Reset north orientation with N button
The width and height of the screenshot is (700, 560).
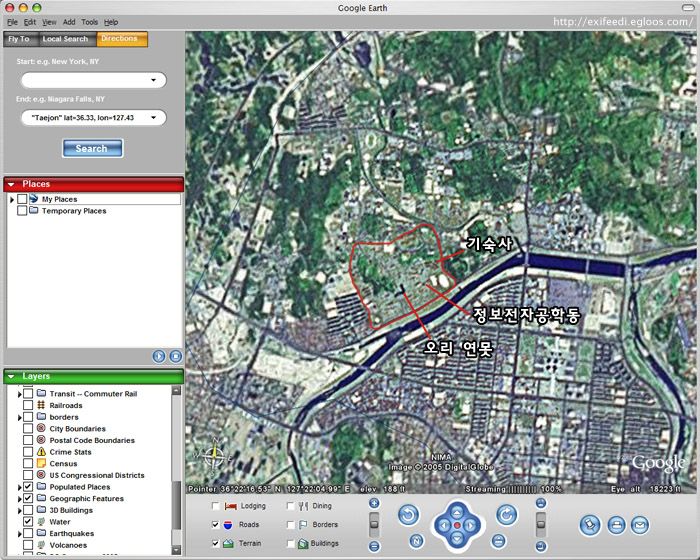point(416,541)
